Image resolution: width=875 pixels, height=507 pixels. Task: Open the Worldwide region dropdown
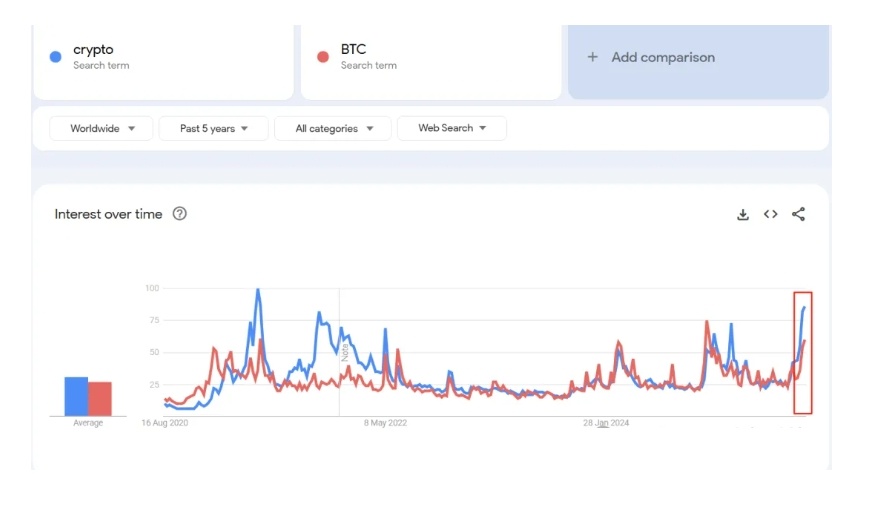tap(103, 128)
